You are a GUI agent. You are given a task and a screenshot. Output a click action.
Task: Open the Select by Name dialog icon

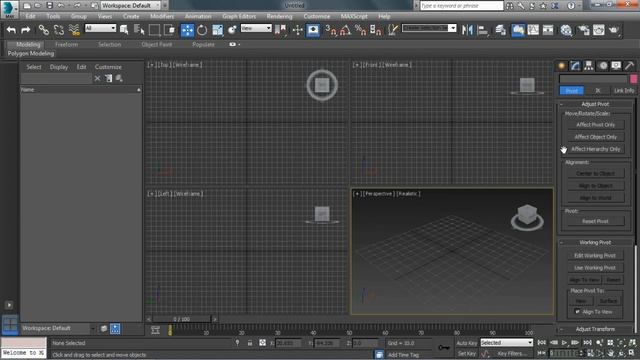[139, 30]
